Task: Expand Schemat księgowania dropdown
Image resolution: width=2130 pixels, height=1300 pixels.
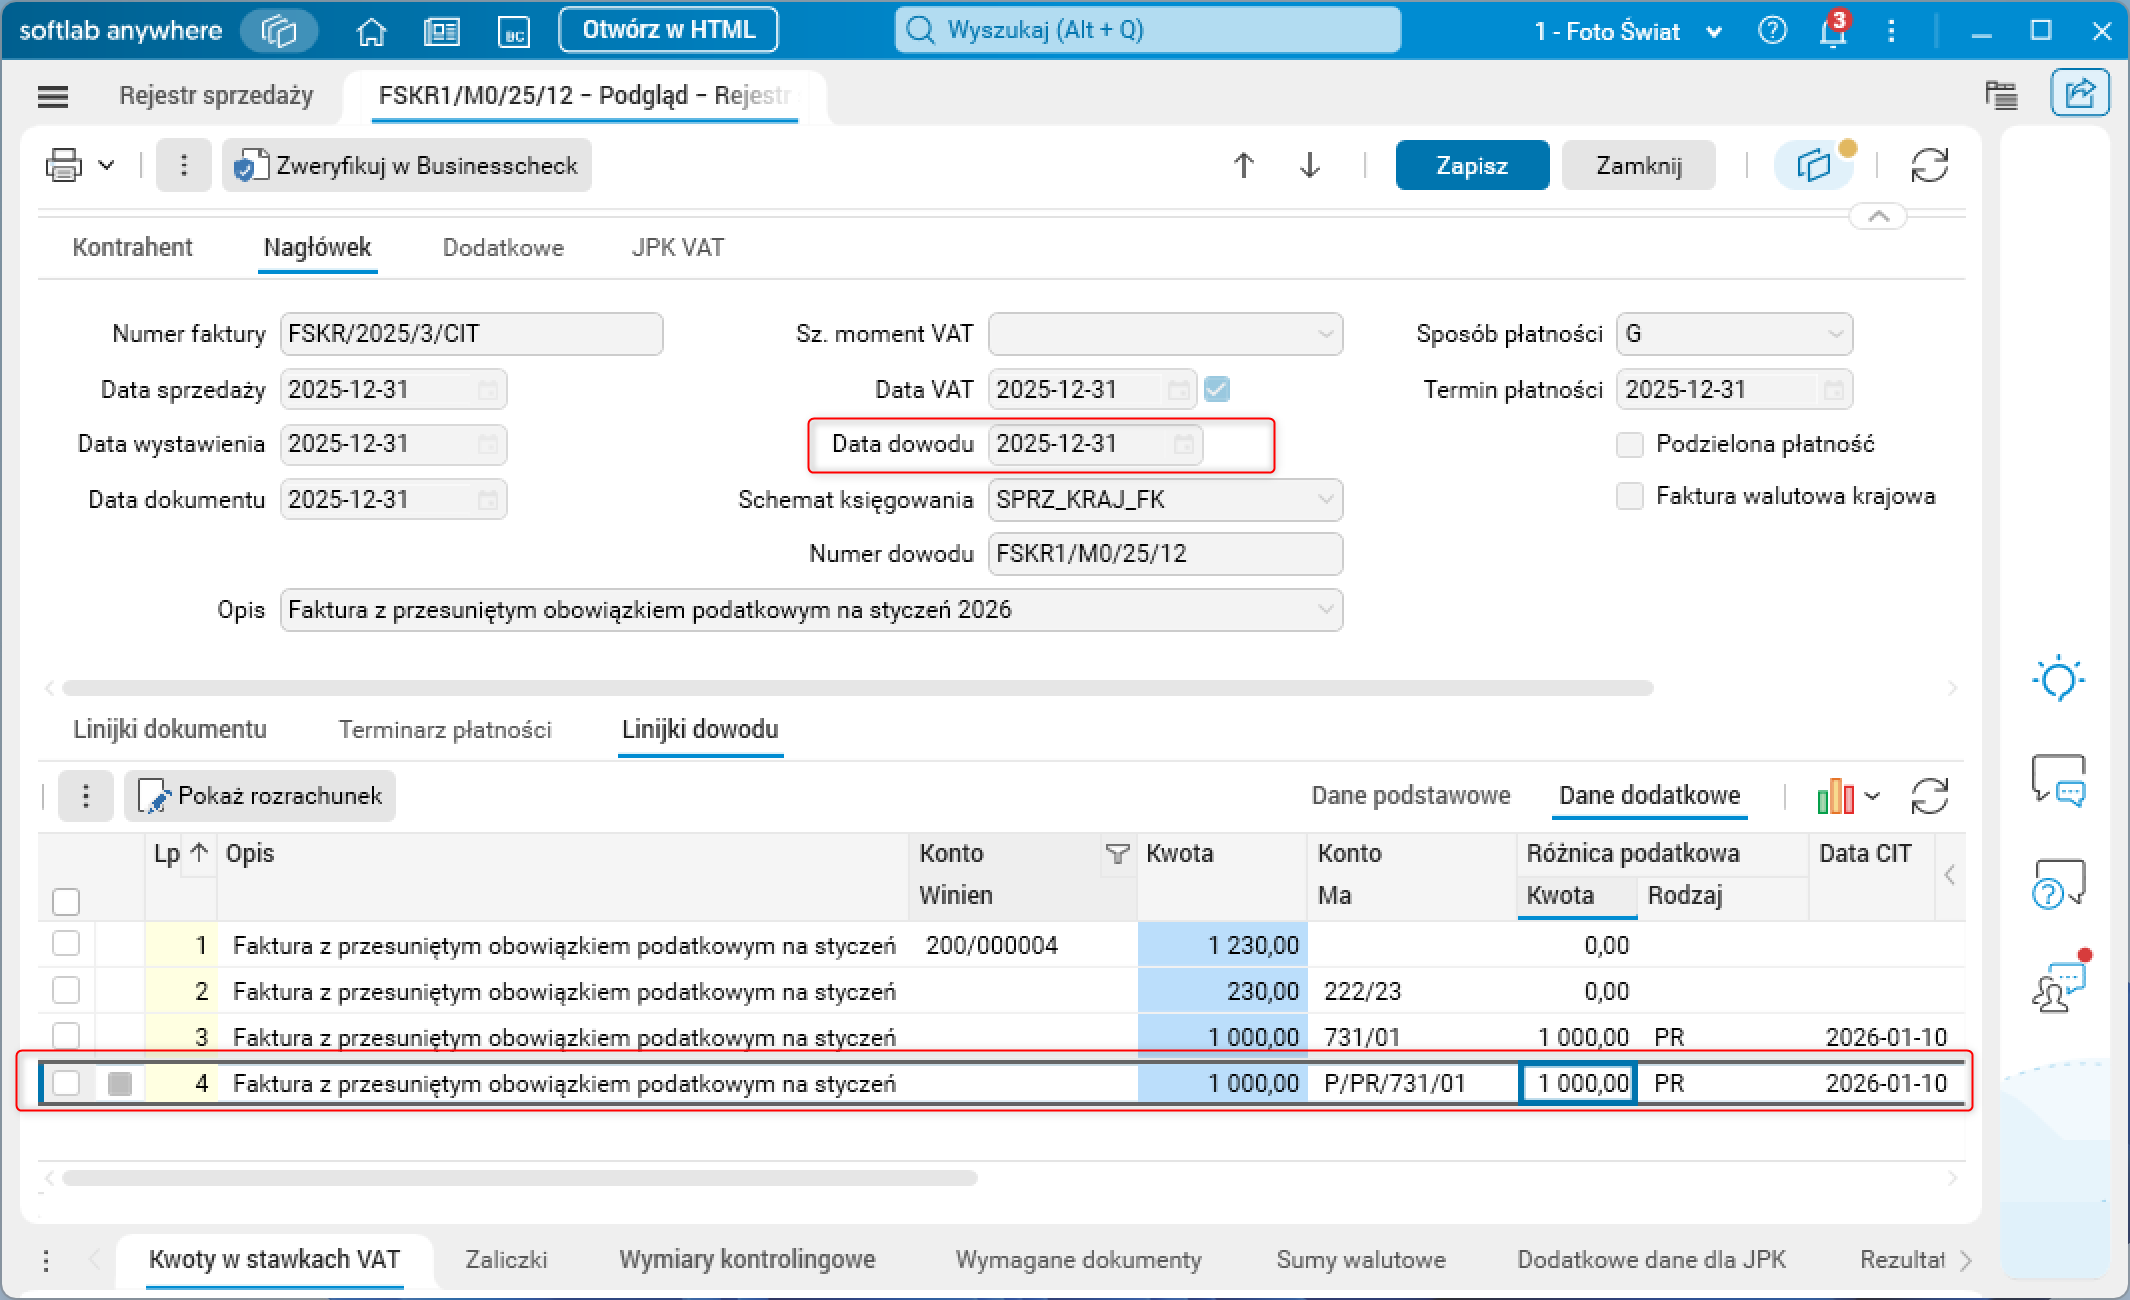Action: point(1326,499)
